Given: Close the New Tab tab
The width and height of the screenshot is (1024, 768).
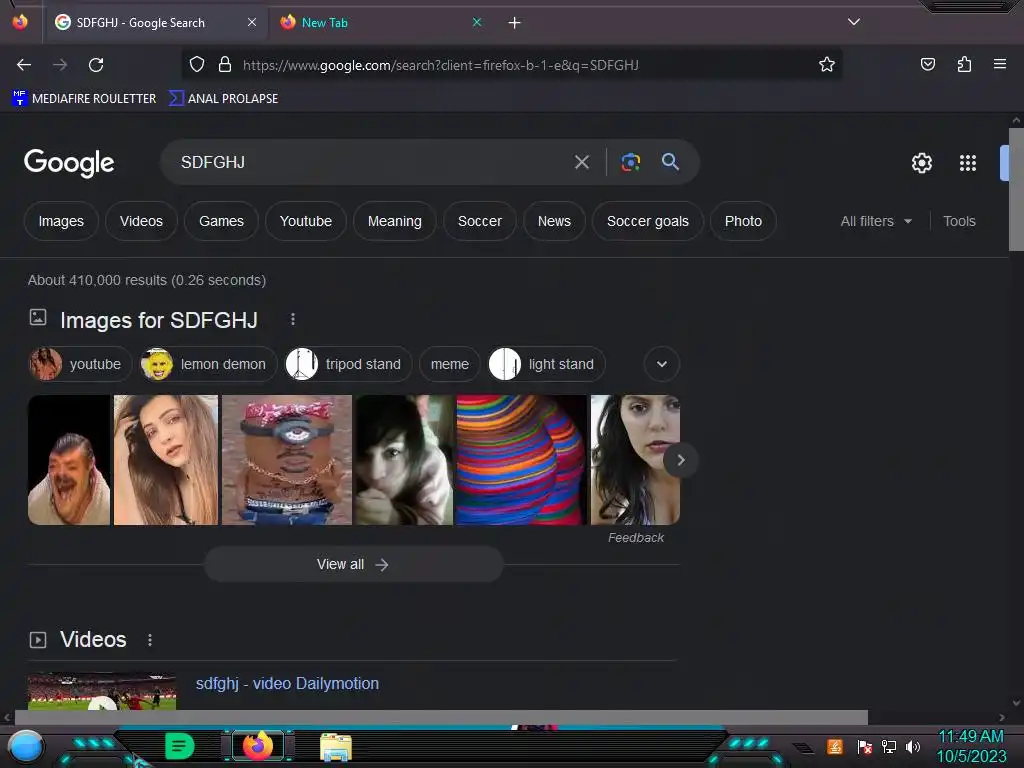Looking at the screenshot, I should coord(477,22).
